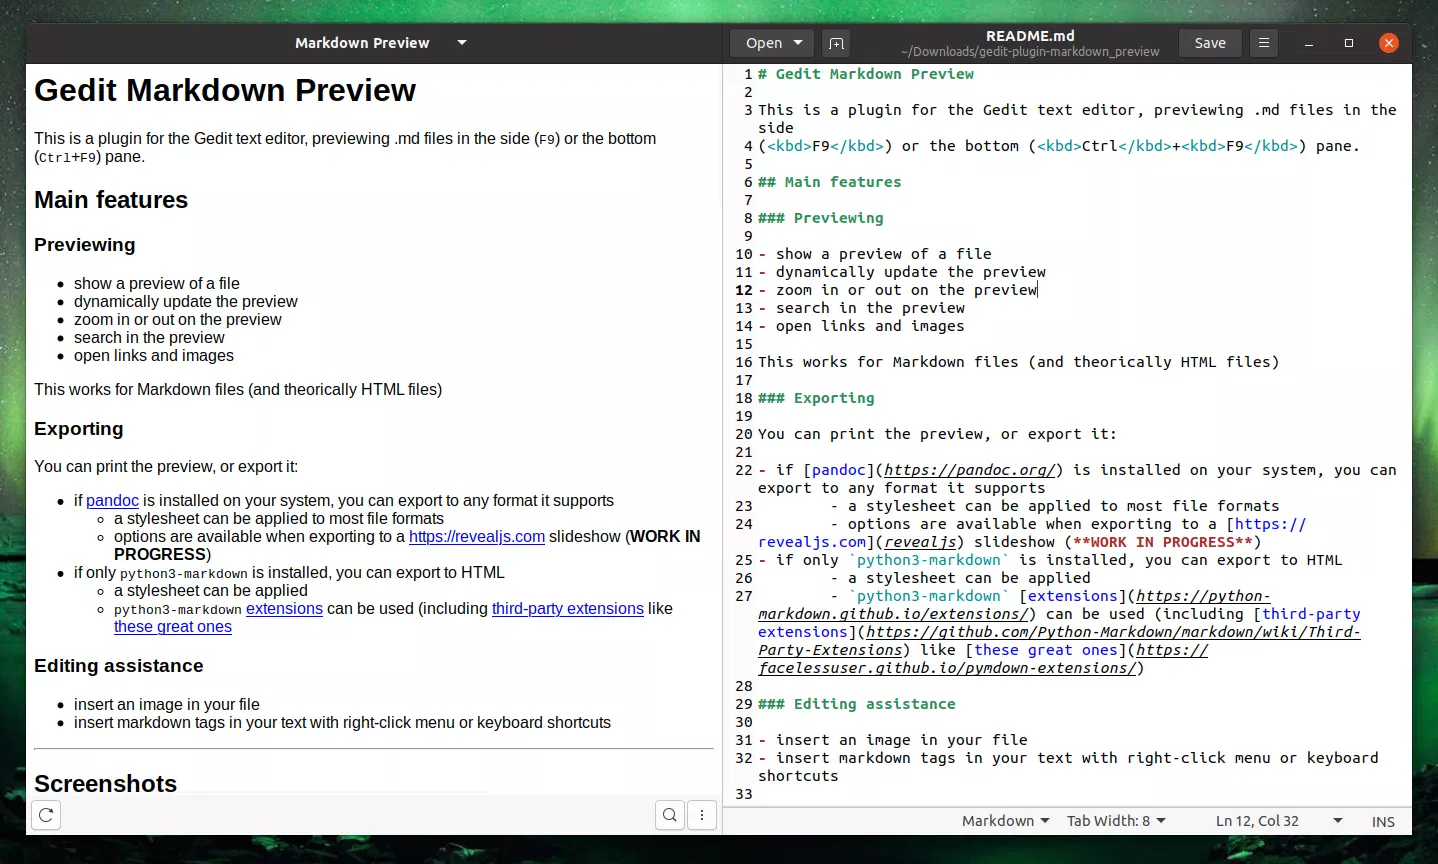
Task: Click the Gedit Markdown Preview heading
Action: (225, 90)
